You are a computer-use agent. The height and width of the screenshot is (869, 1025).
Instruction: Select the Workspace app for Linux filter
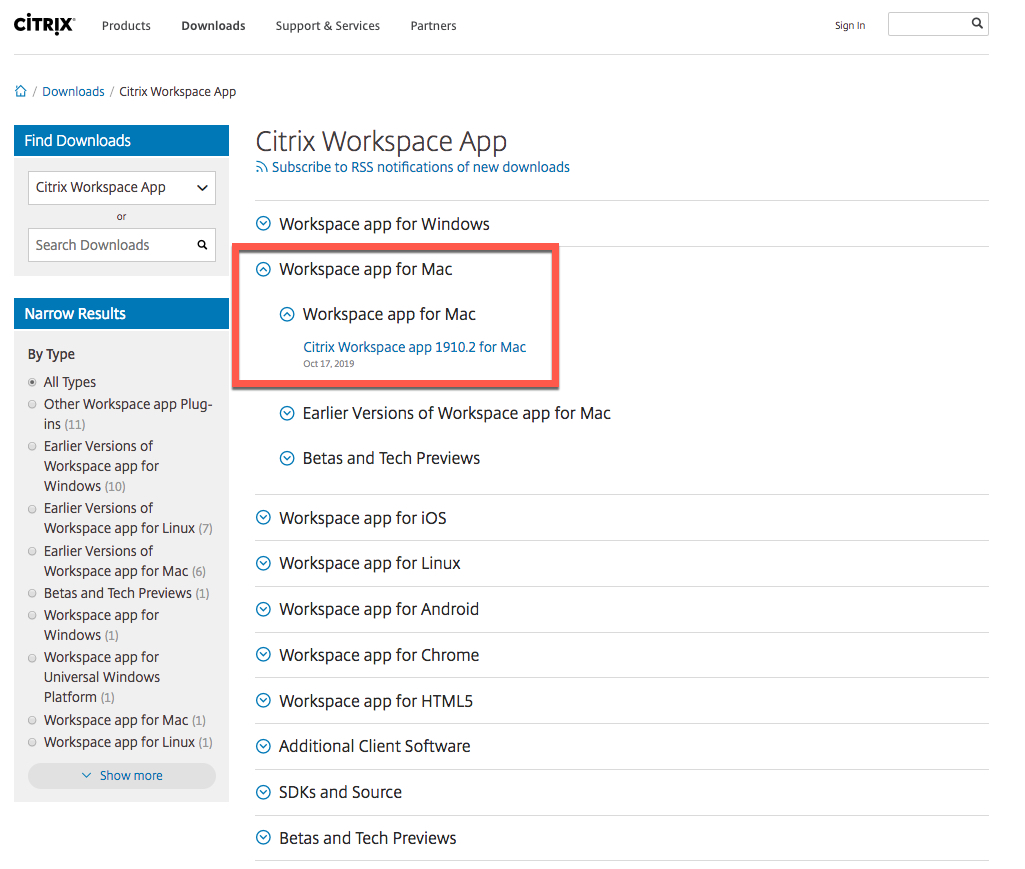point(31,741)
